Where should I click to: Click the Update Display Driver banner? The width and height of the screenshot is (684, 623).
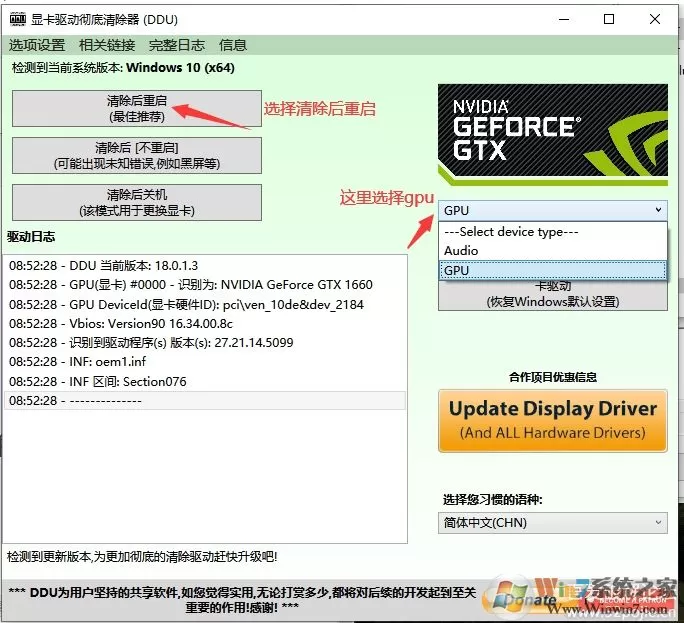coord(553,421)
